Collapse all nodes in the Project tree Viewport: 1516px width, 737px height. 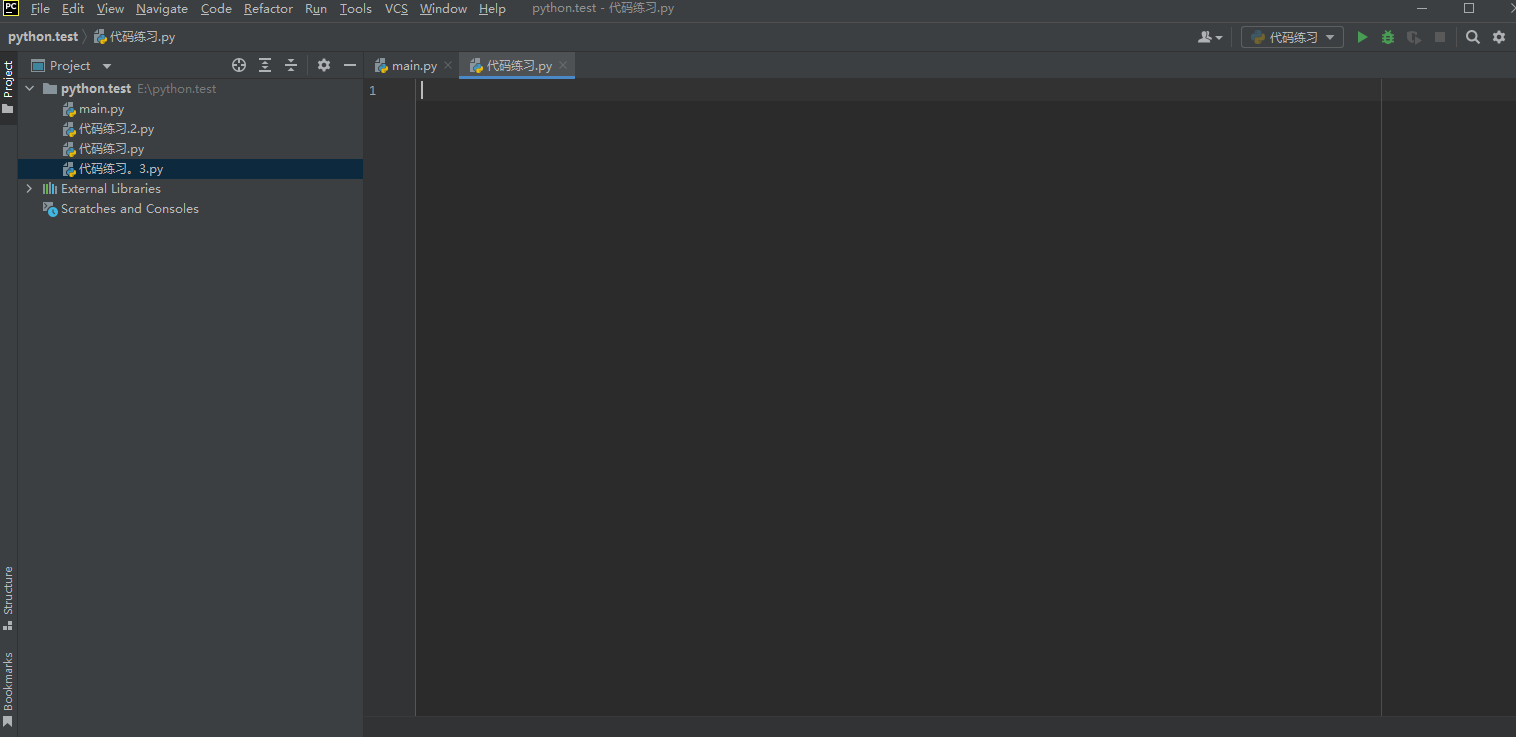pos(291,64)
